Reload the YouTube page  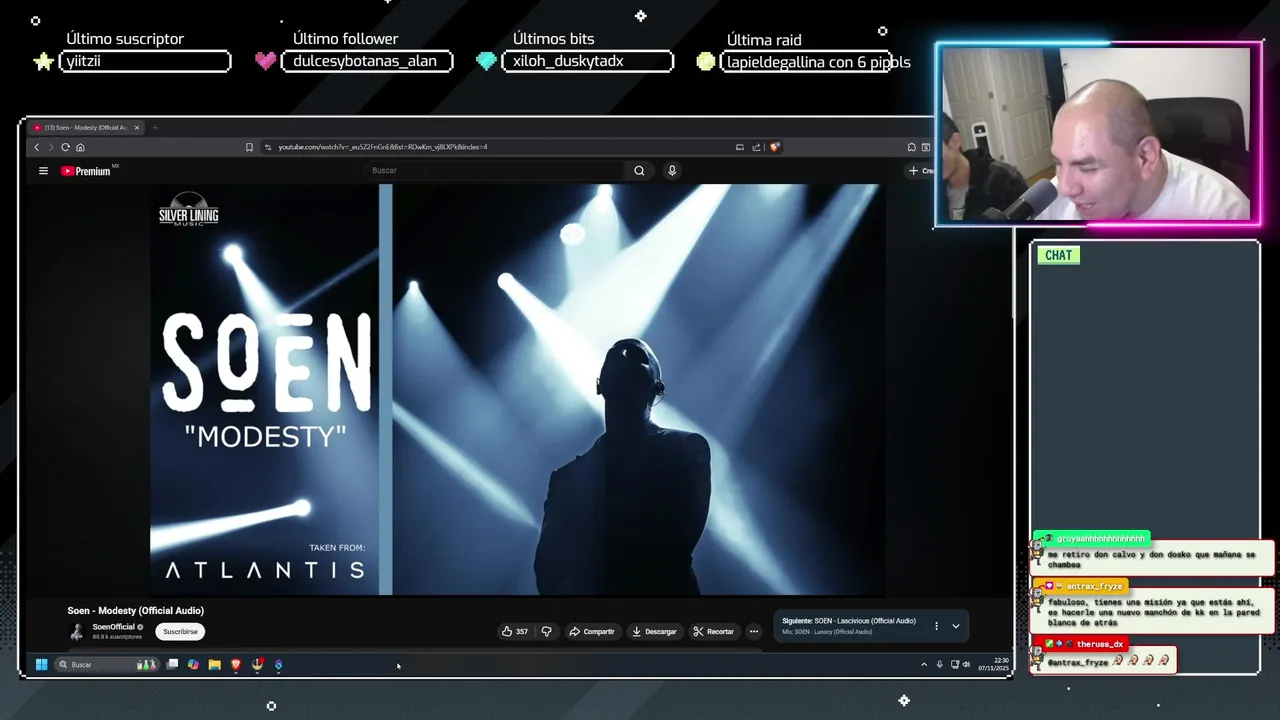(65, 147)
